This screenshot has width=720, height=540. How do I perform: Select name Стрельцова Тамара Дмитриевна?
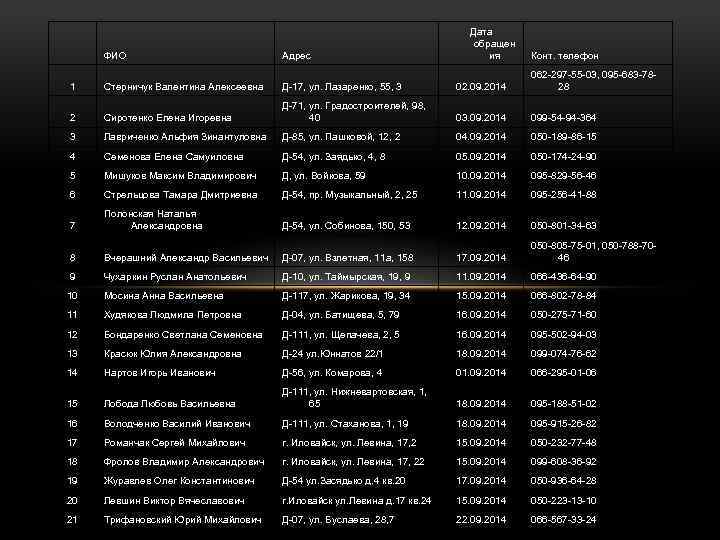(x=180, y=195)
